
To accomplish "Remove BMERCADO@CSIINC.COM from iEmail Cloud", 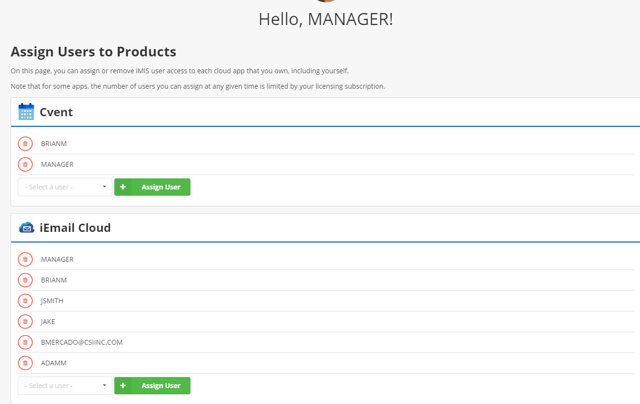I will tap(26, 342).
